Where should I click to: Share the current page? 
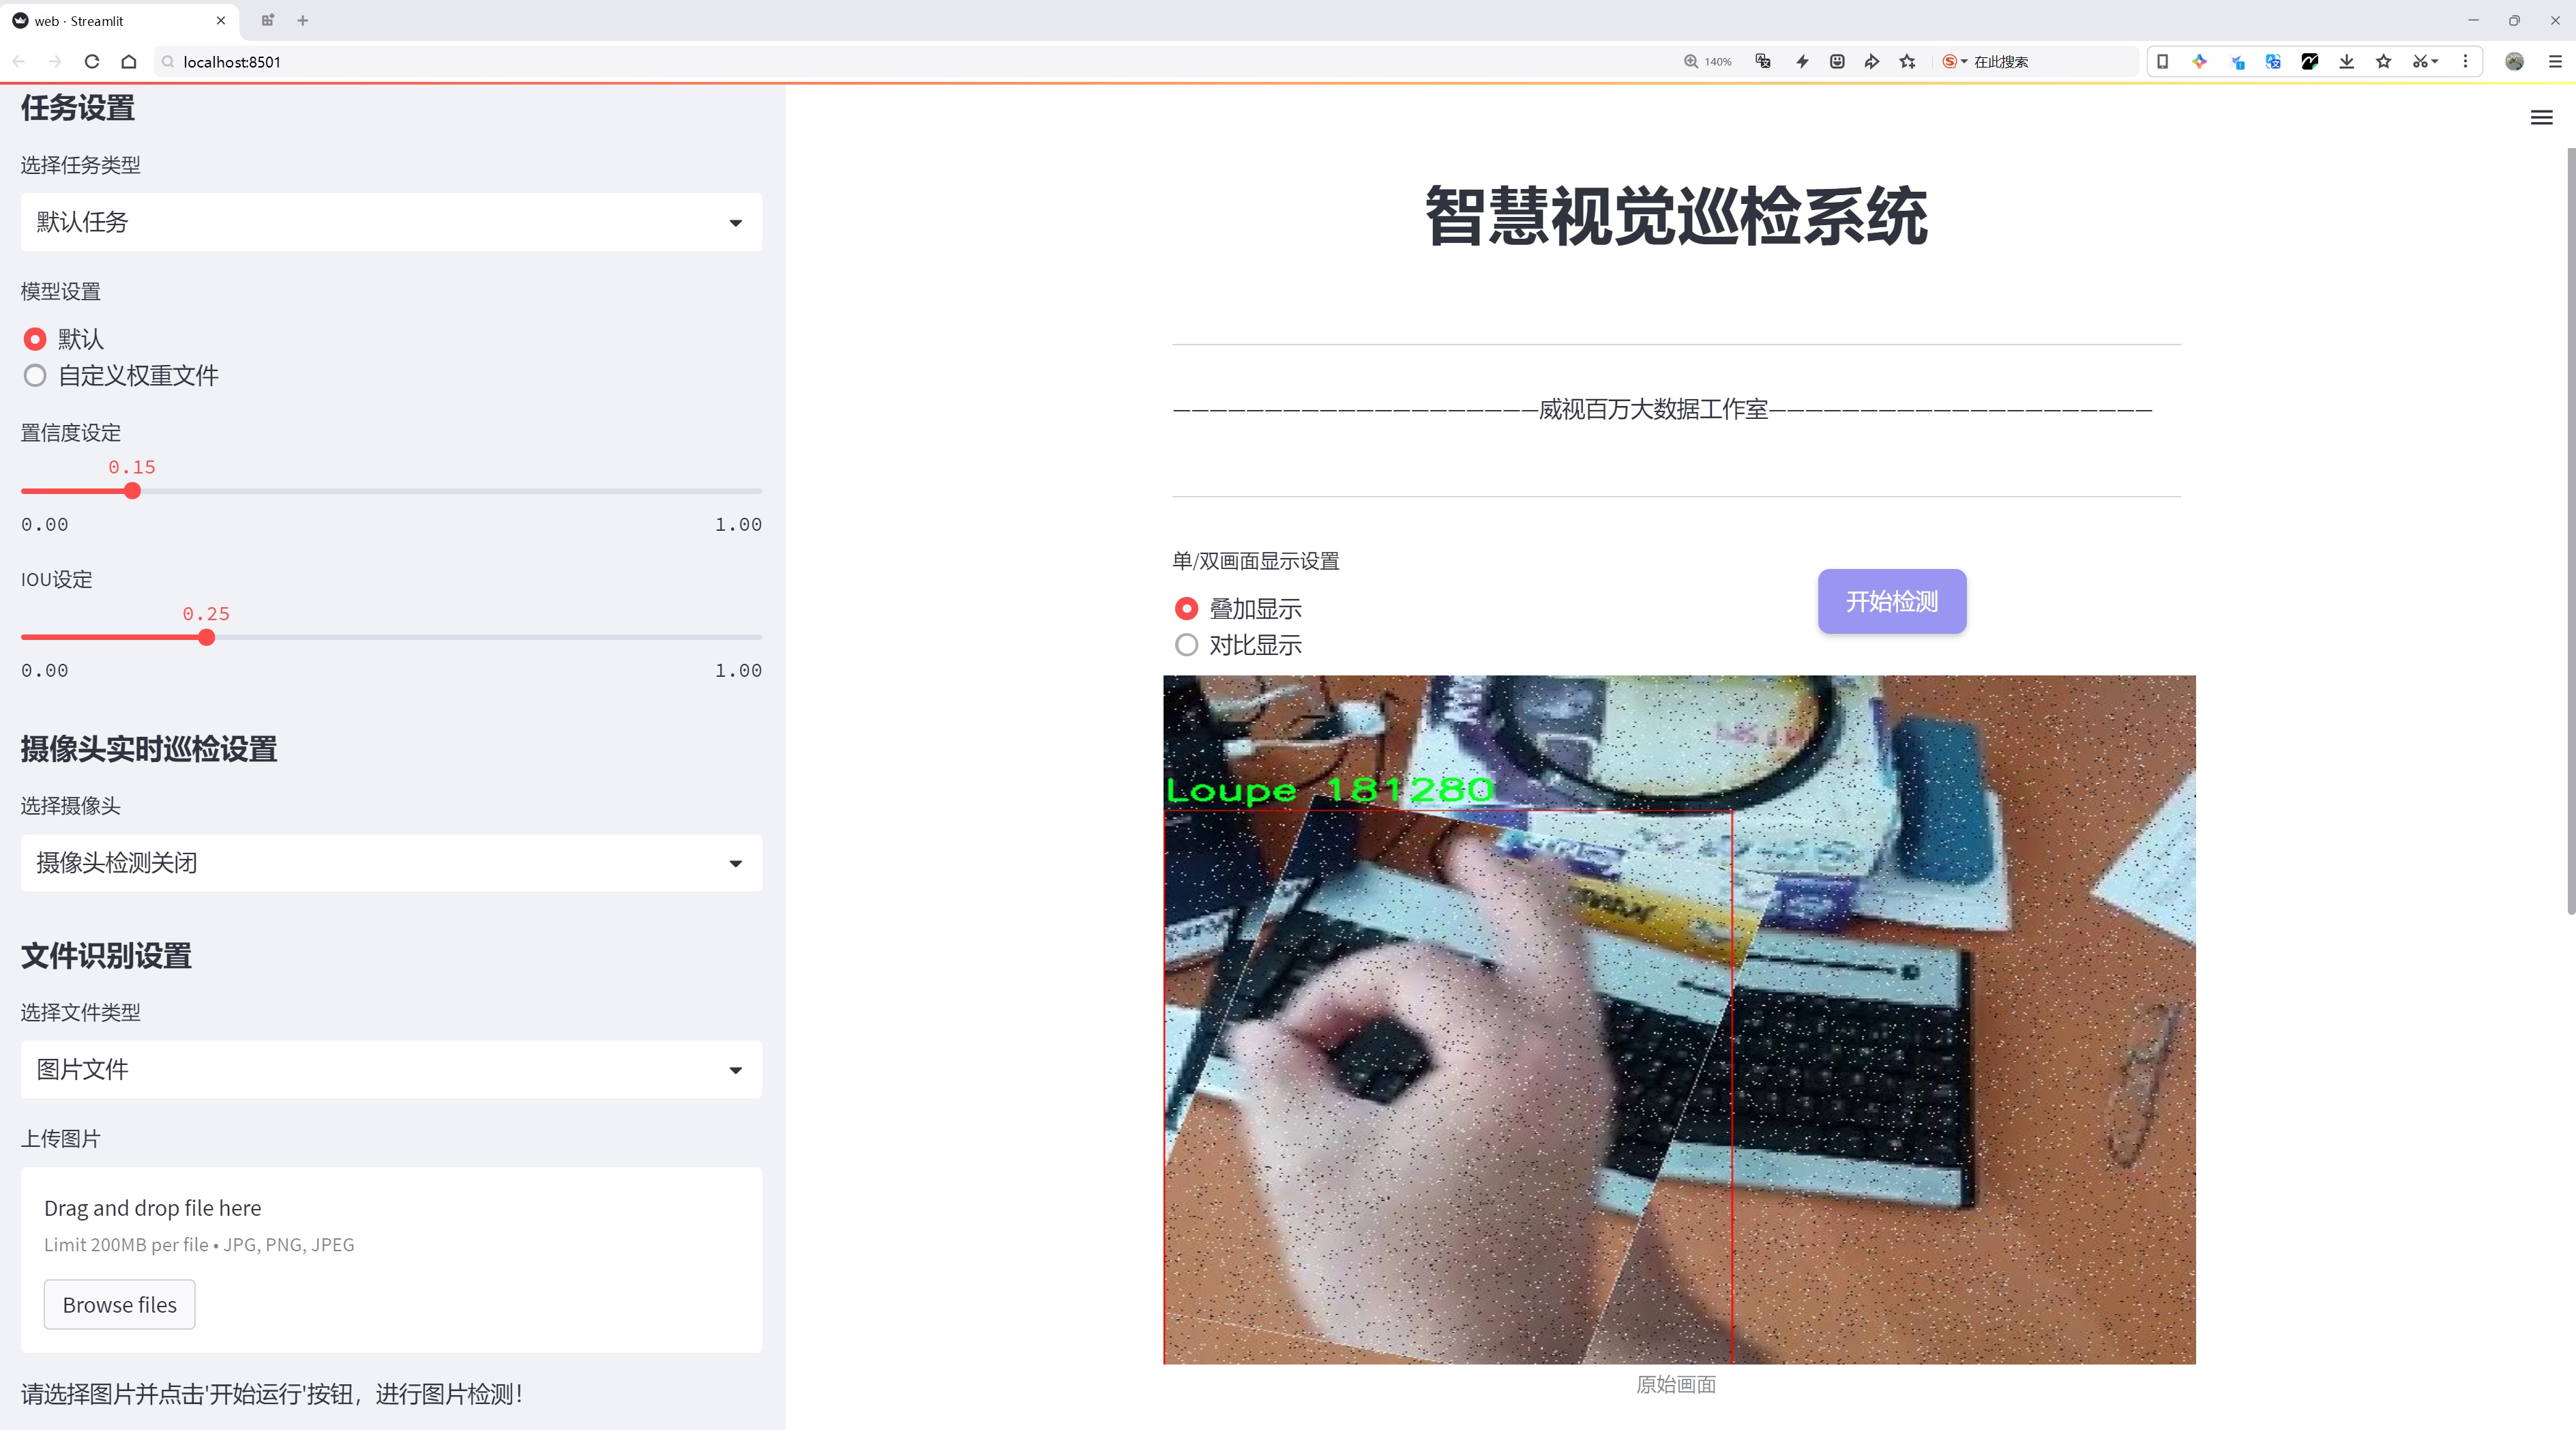[1872, 62]
